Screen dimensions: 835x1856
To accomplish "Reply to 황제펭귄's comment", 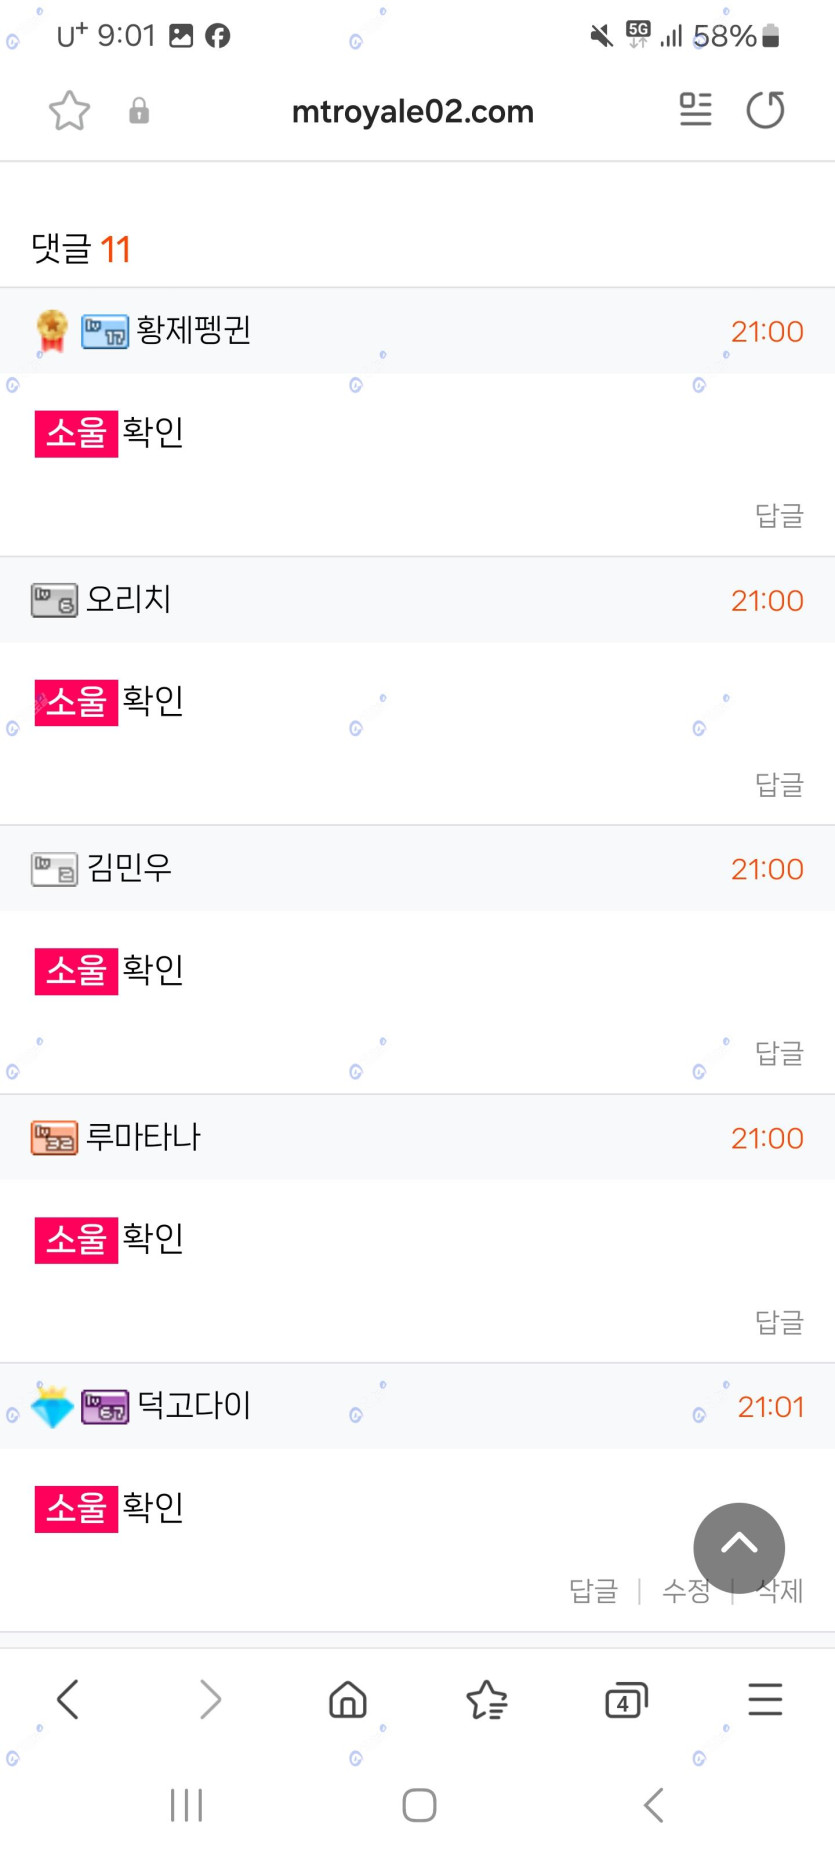I will [779, 516].
